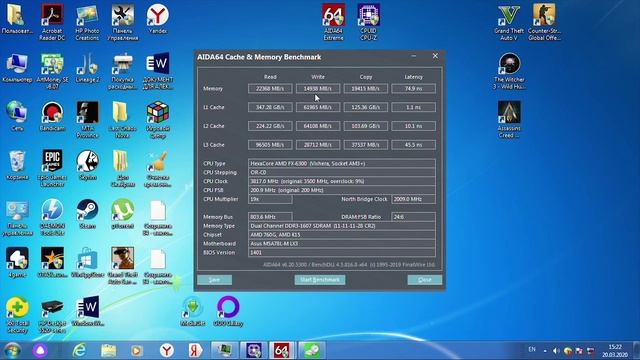
Task: Click the L2 Cache Write result field
Action: click(318, 126)
